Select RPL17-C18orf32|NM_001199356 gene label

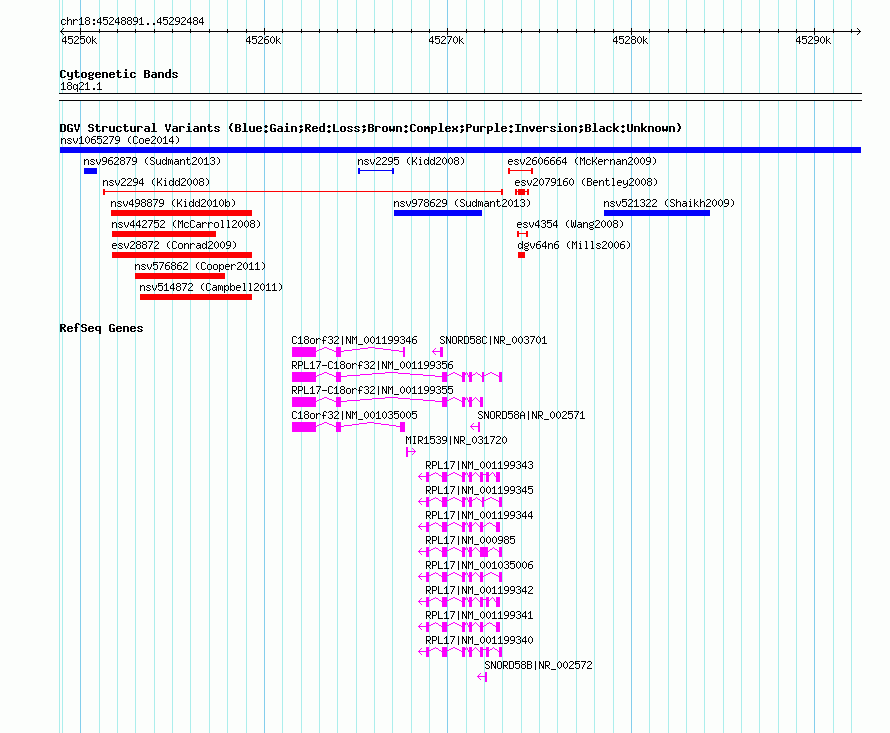372,365
